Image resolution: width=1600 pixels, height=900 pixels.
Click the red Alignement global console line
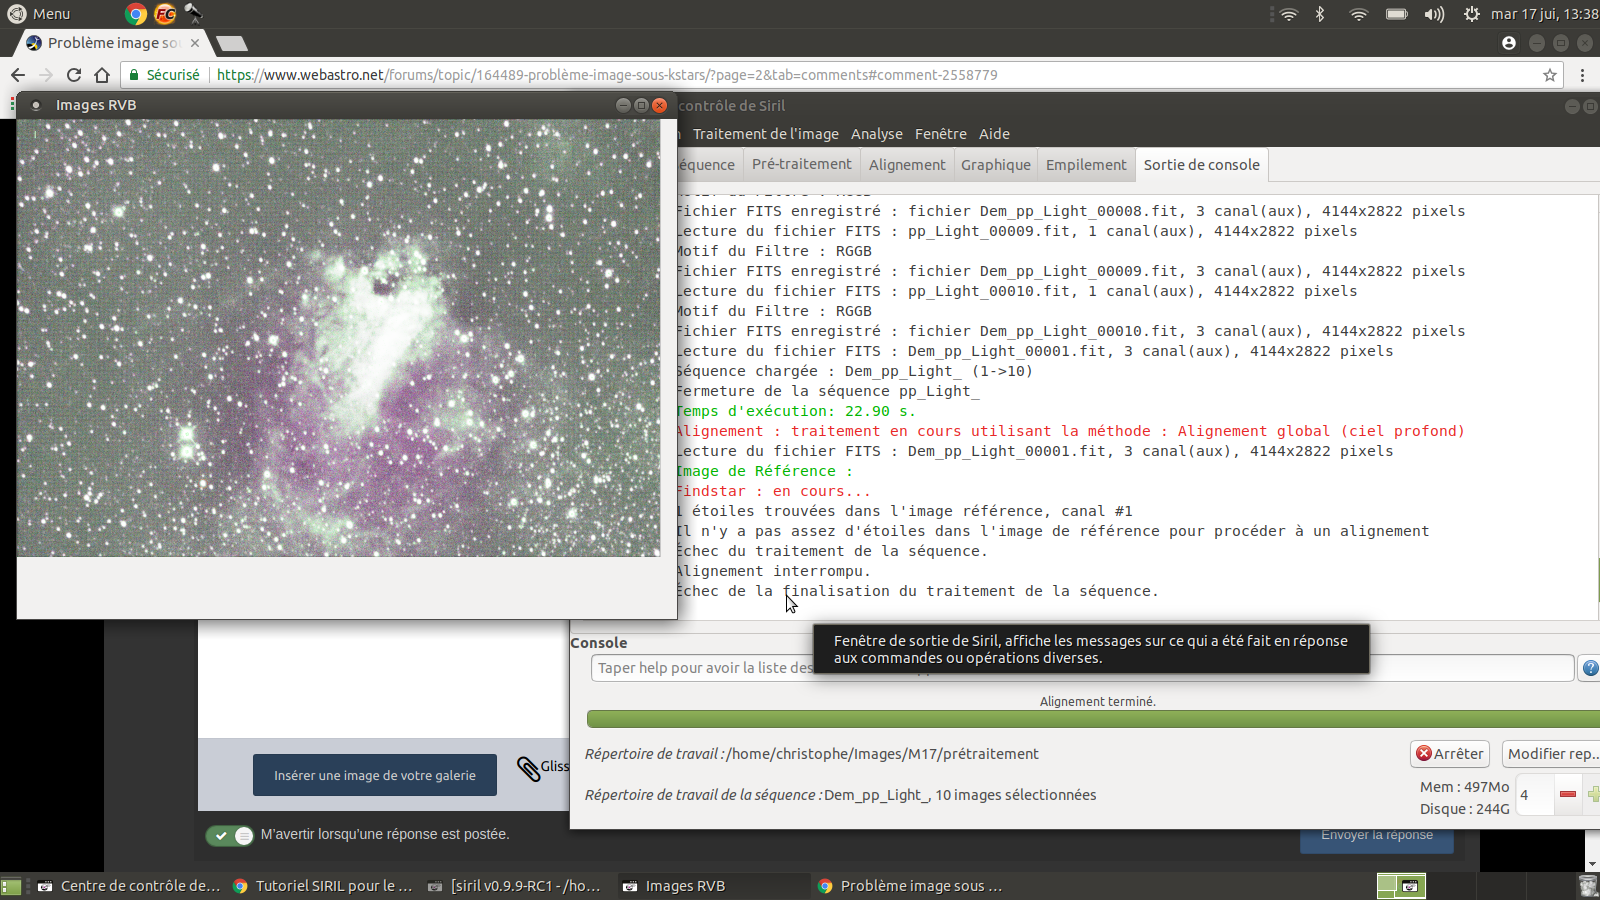[1069, 431]
